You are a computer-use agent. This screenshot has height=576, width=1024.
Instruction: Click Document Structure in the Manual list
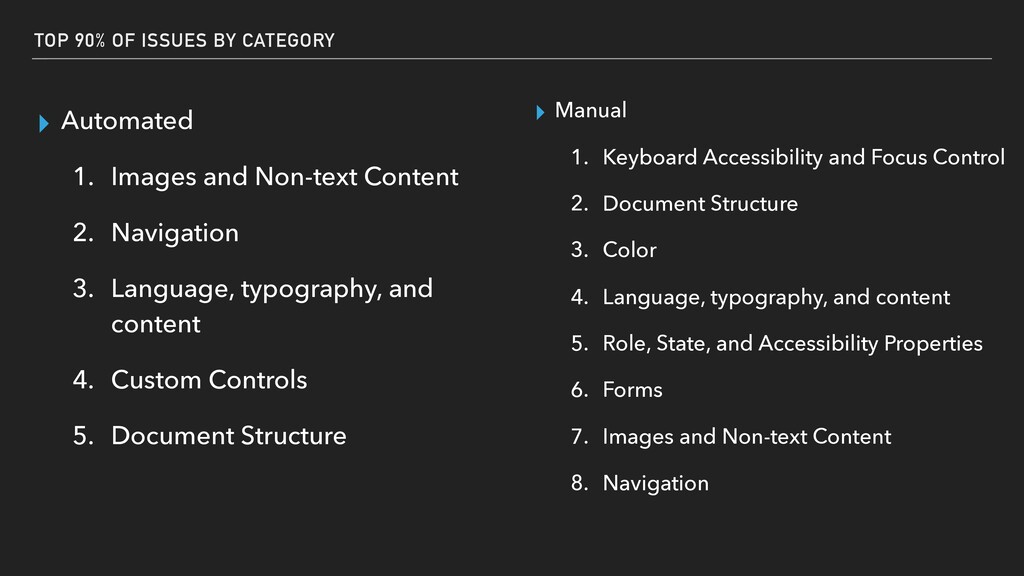[700, 204]
